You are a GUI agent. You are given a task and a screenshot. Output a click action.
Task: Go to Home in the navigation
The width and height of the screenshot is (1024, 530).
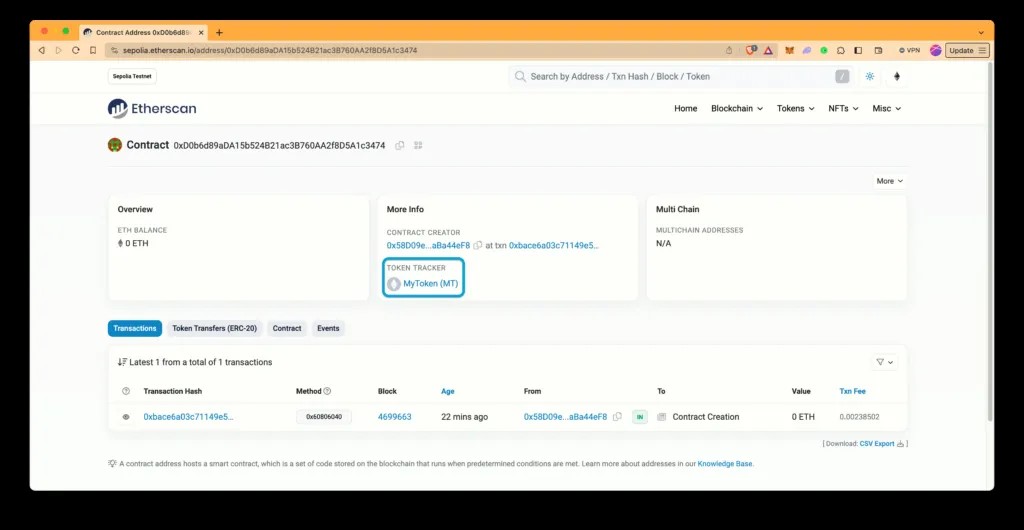coord(686,108)
